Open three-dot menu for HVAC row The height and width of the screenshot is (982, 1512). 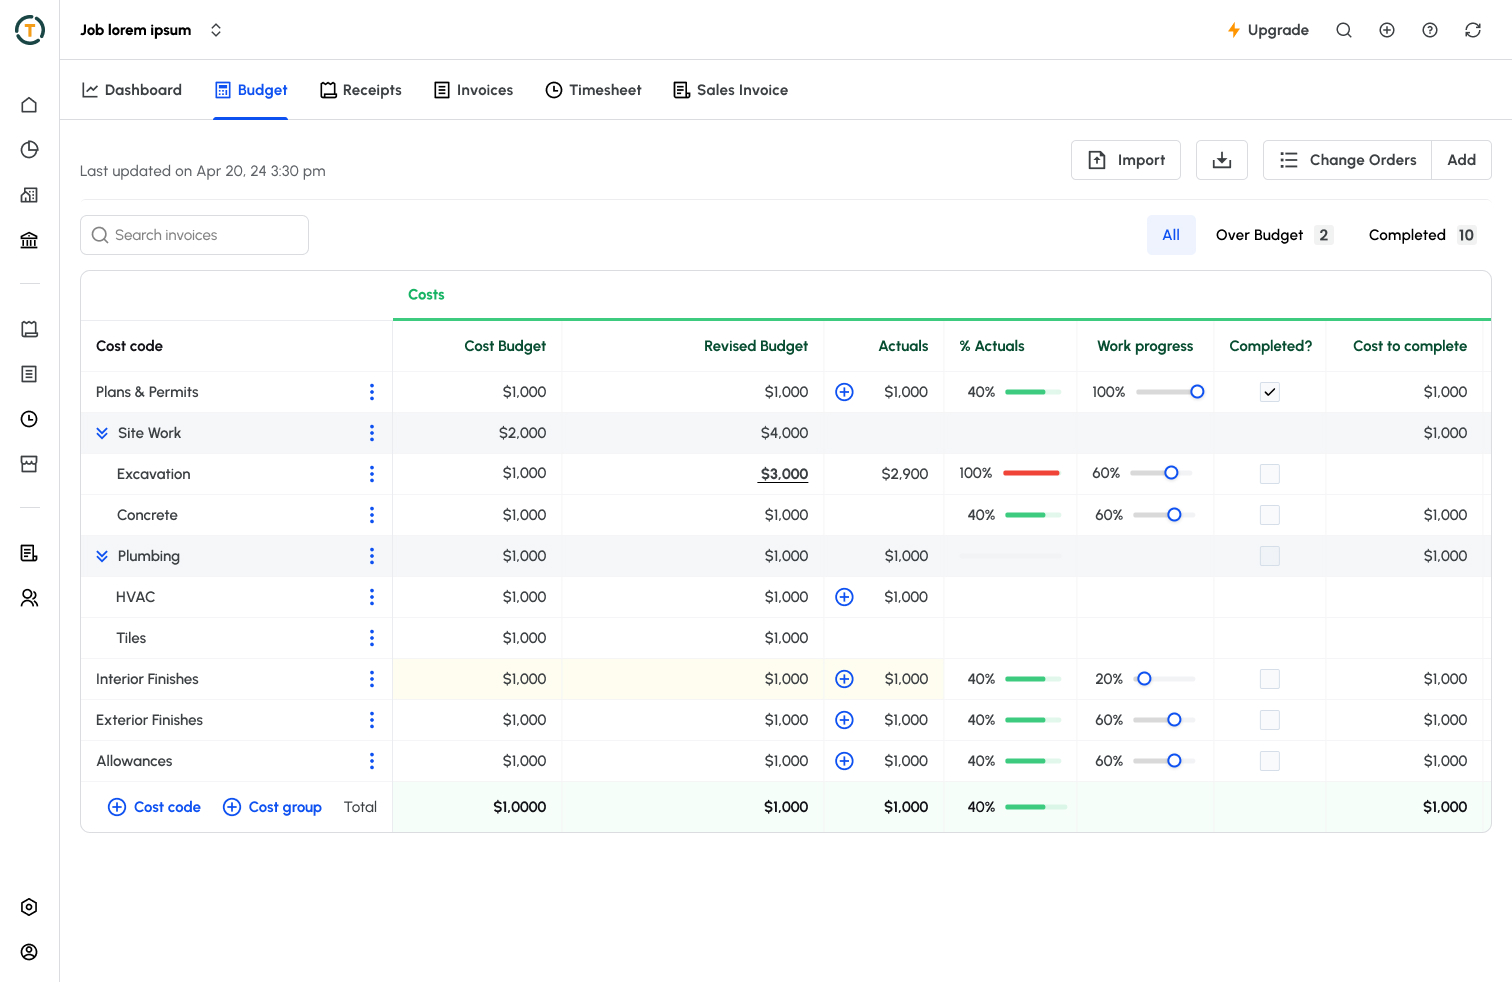[372, 597]
